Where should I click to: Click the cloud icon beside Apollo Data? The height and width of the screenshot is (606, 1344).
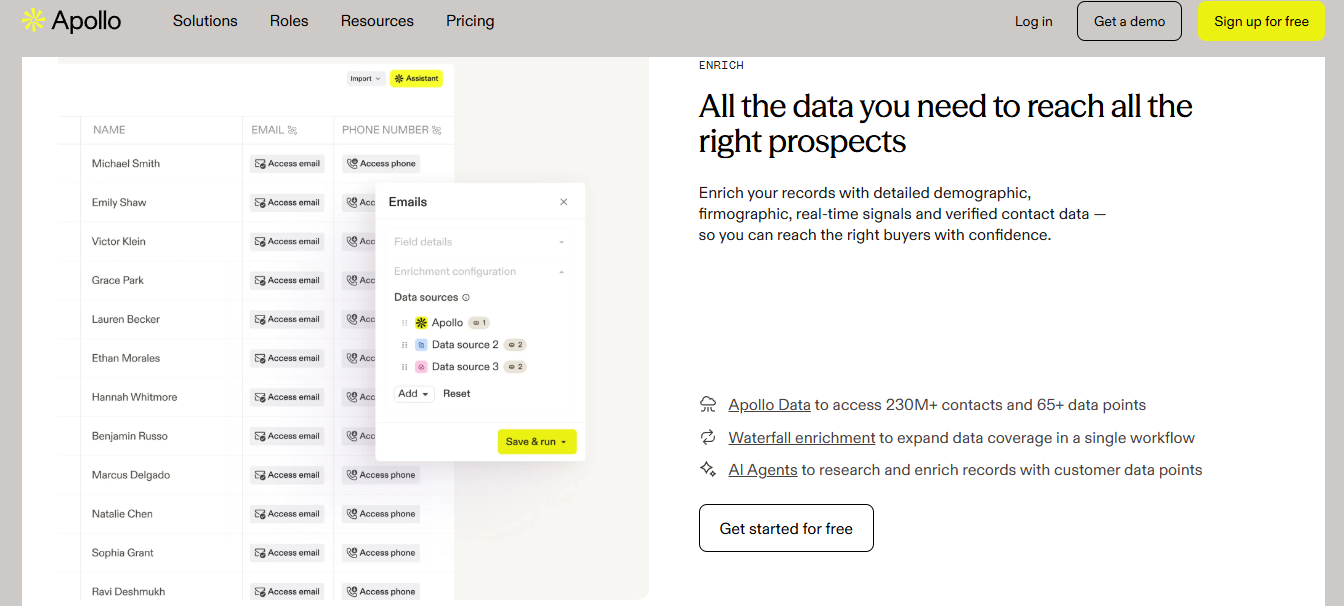(x=708, y=405)
